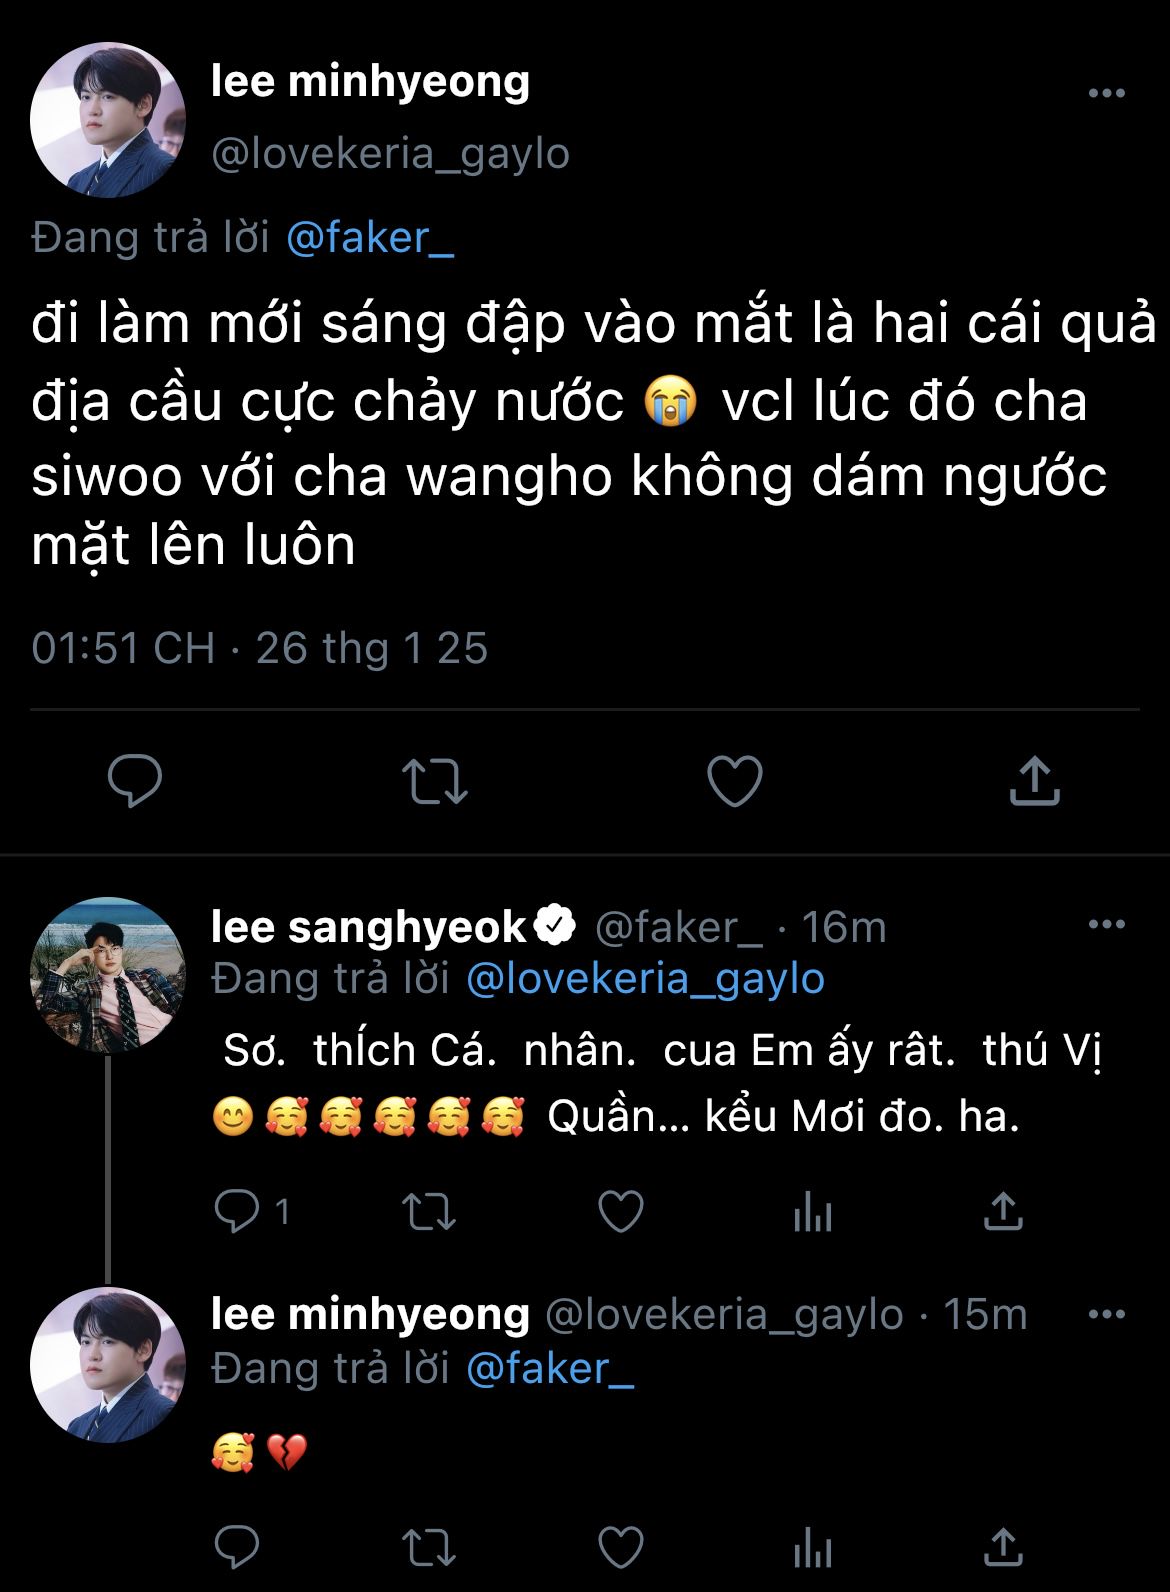Viewport: 1170px width, 1592px height.
Task: Open lee minhyeong's main profile picture
Action: click(x=108, y=120)
